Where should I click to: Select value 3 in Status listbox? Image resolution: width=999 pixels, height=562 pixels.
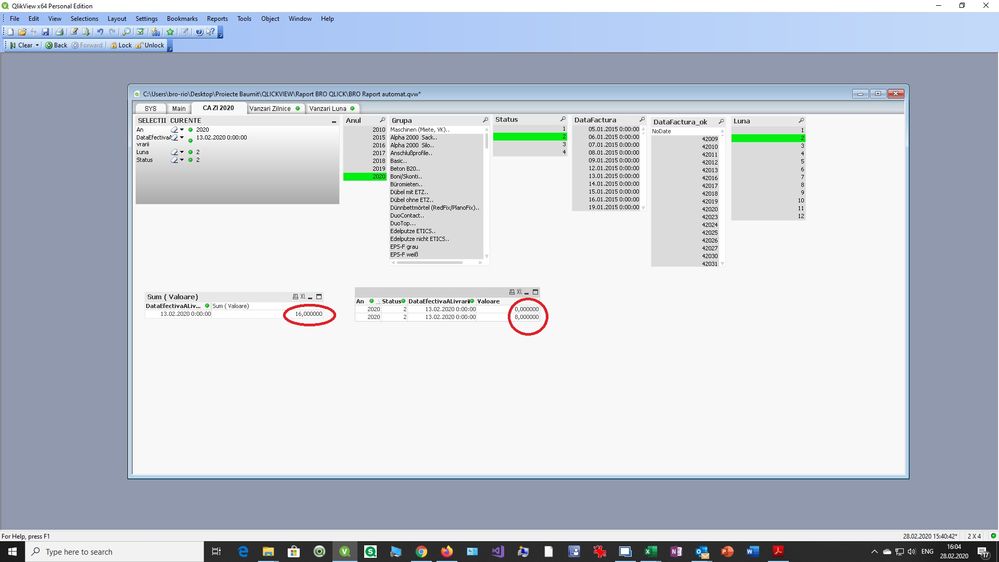[x=529, y=145]
